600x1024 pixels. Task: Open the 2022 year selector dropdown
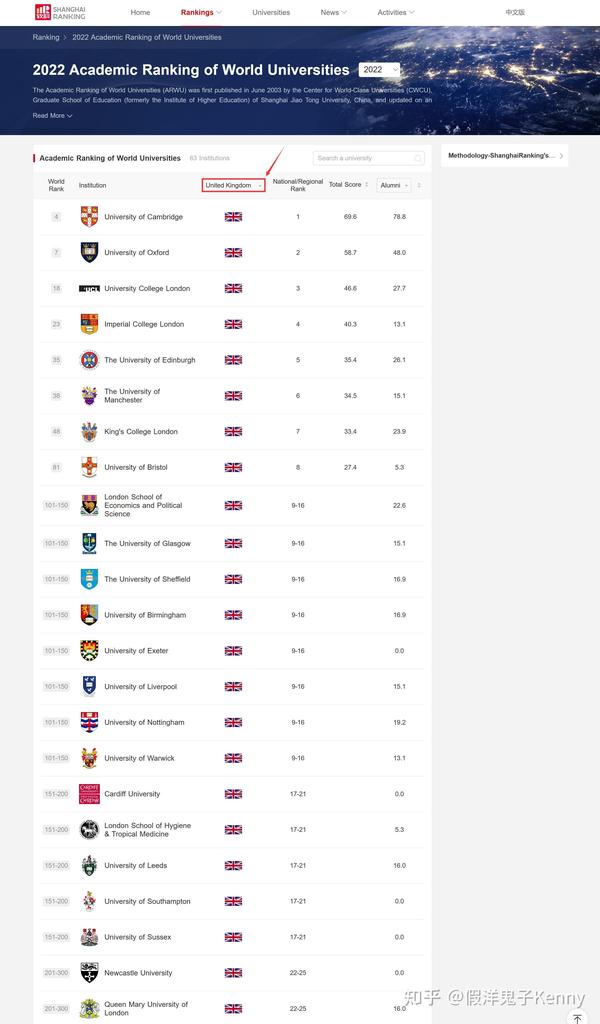click(378, 70)
